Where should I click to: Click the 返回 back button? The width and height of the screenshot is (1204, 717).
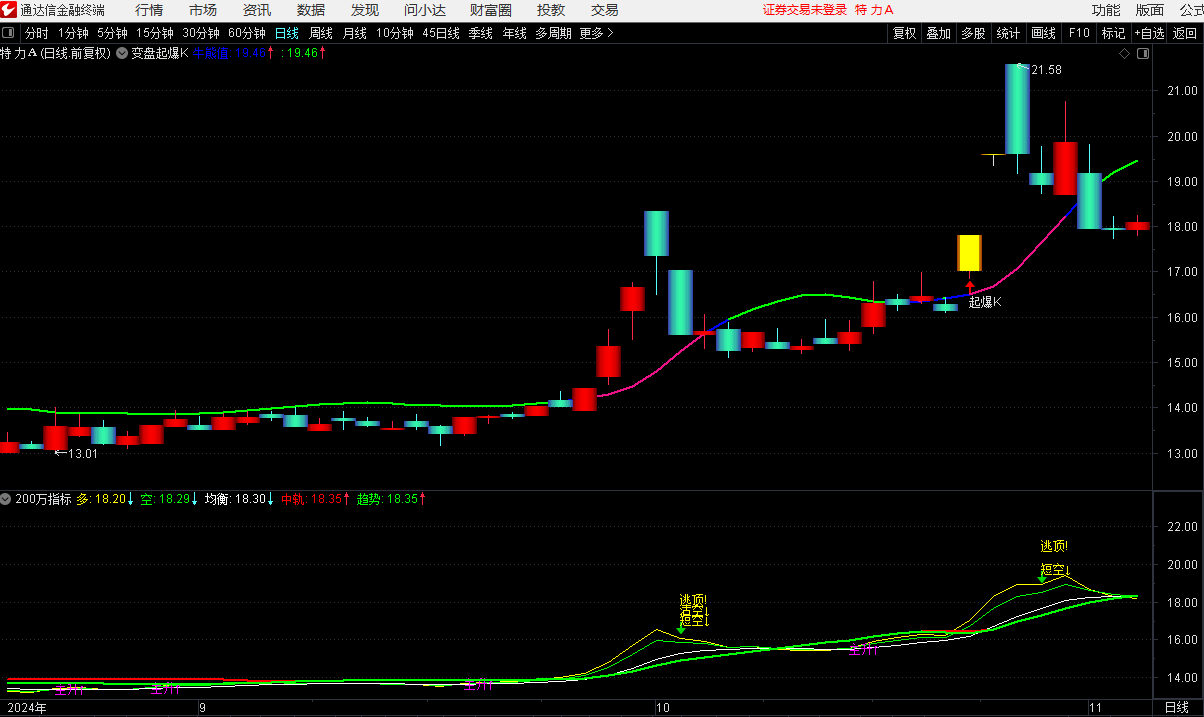coord(1185,33)
